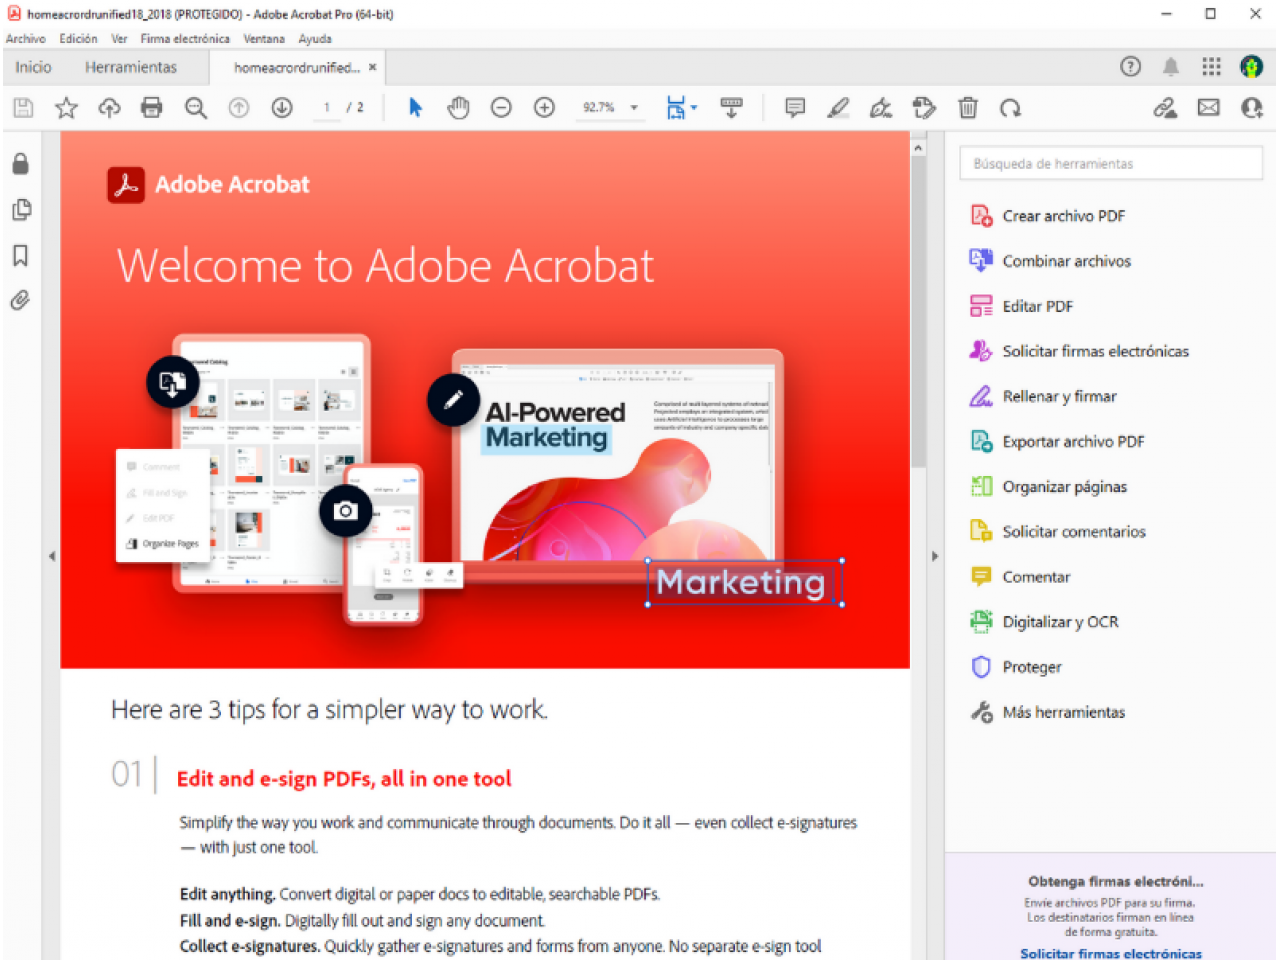Open the notifications bell

point(1170,67)
